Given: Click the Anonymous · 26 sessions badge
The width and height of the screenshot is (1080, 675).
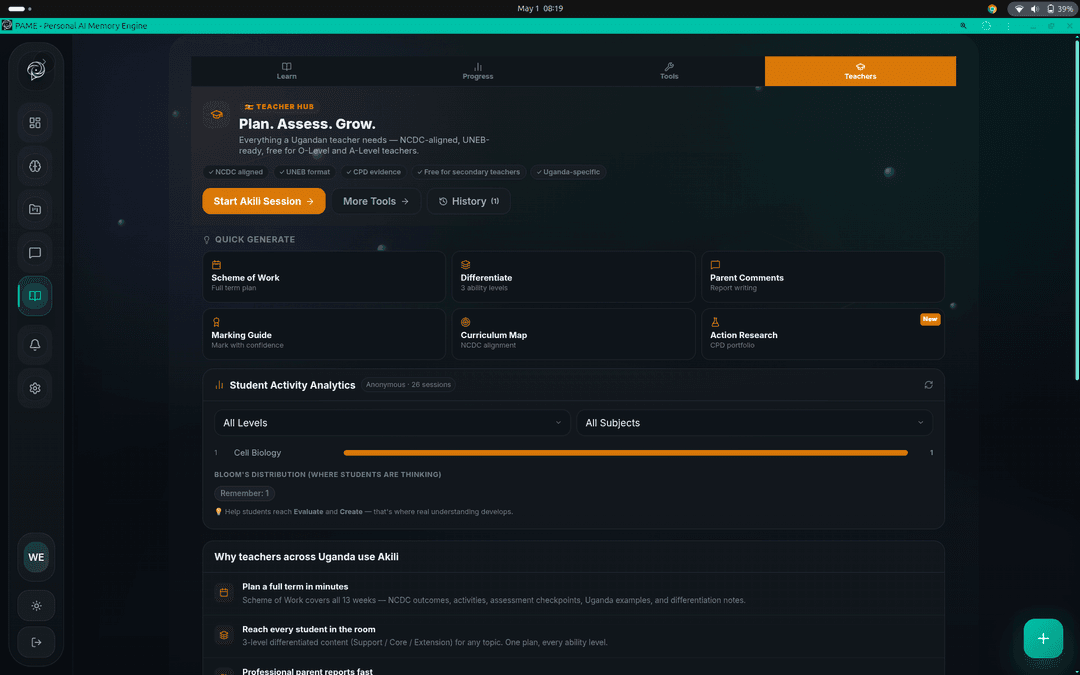Looking at the screenshot, I should [408, 385].
